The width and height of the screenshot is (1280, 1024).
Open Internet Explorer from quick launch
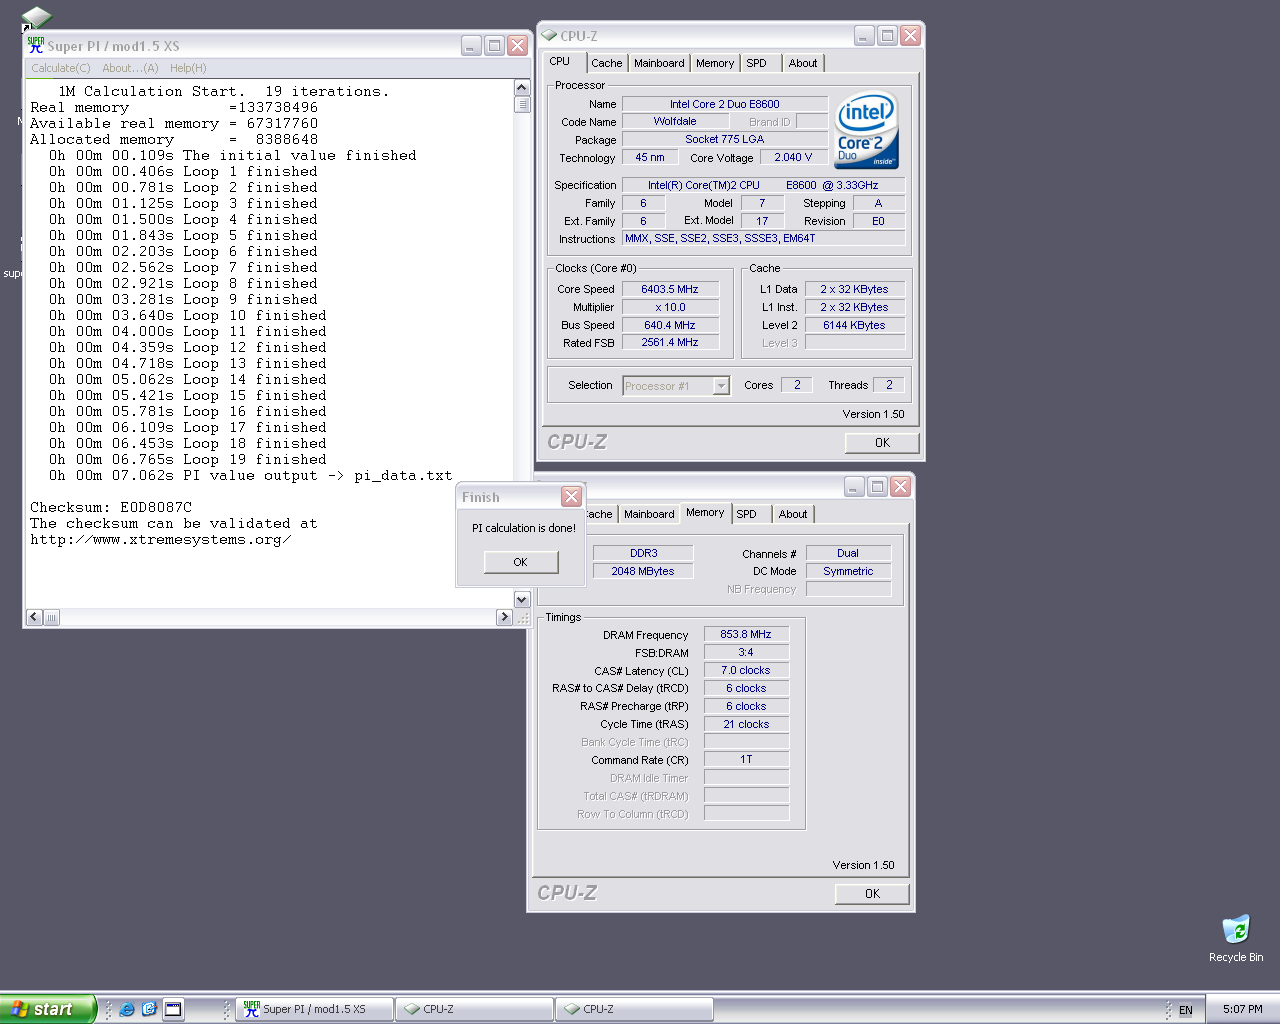pos(127,1009)
